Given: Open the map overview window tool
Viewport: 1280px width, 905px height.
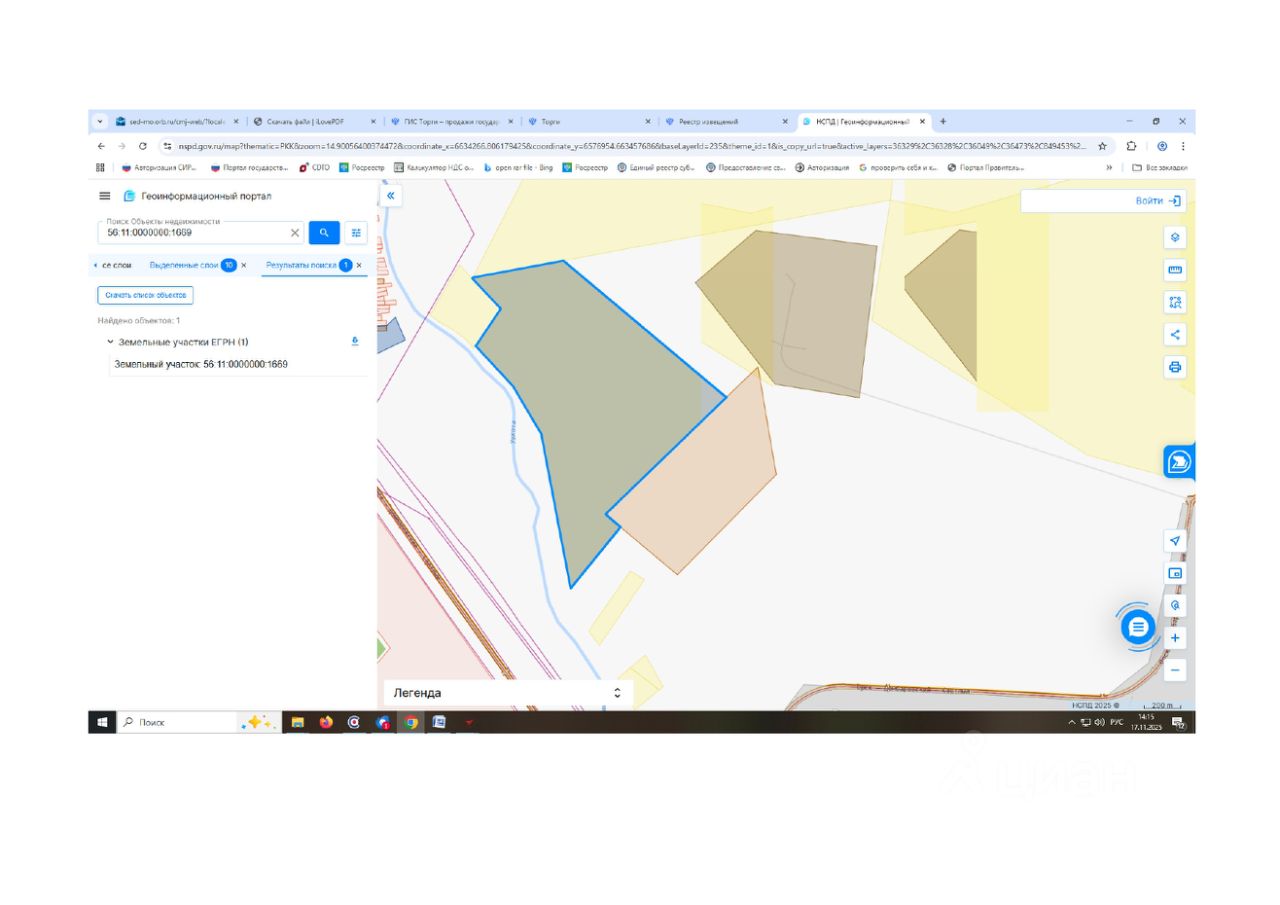Looking at the screenshot, I should pos(1175,573).
